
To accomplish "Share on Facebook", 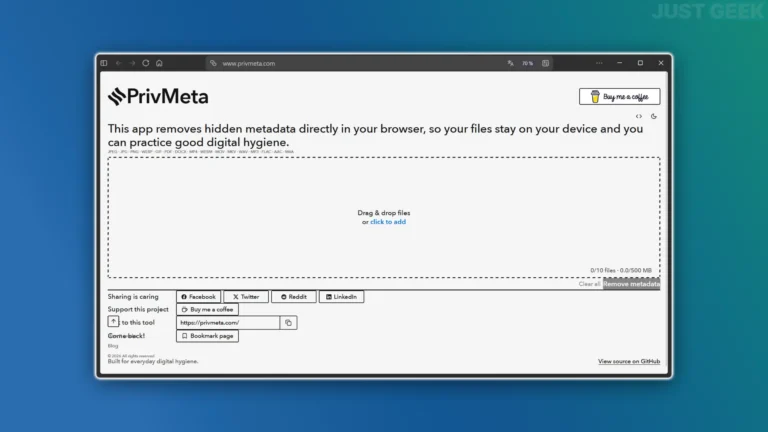I will point(198,297).
